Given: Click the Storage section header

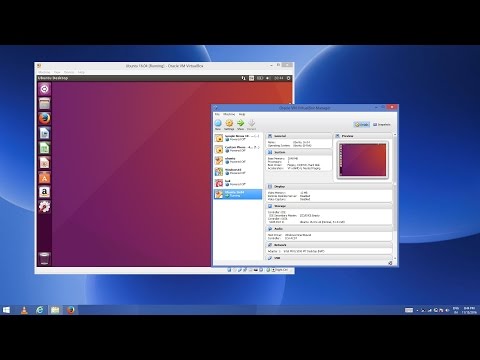Looking at the screenshot, I should click(329, 206).
